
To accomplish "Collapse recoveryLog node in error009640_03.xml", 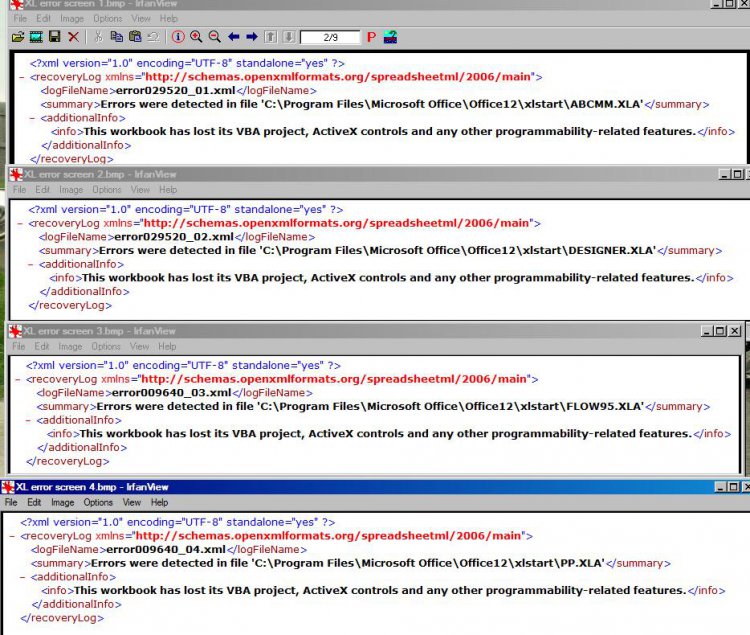I will [18, 380].
